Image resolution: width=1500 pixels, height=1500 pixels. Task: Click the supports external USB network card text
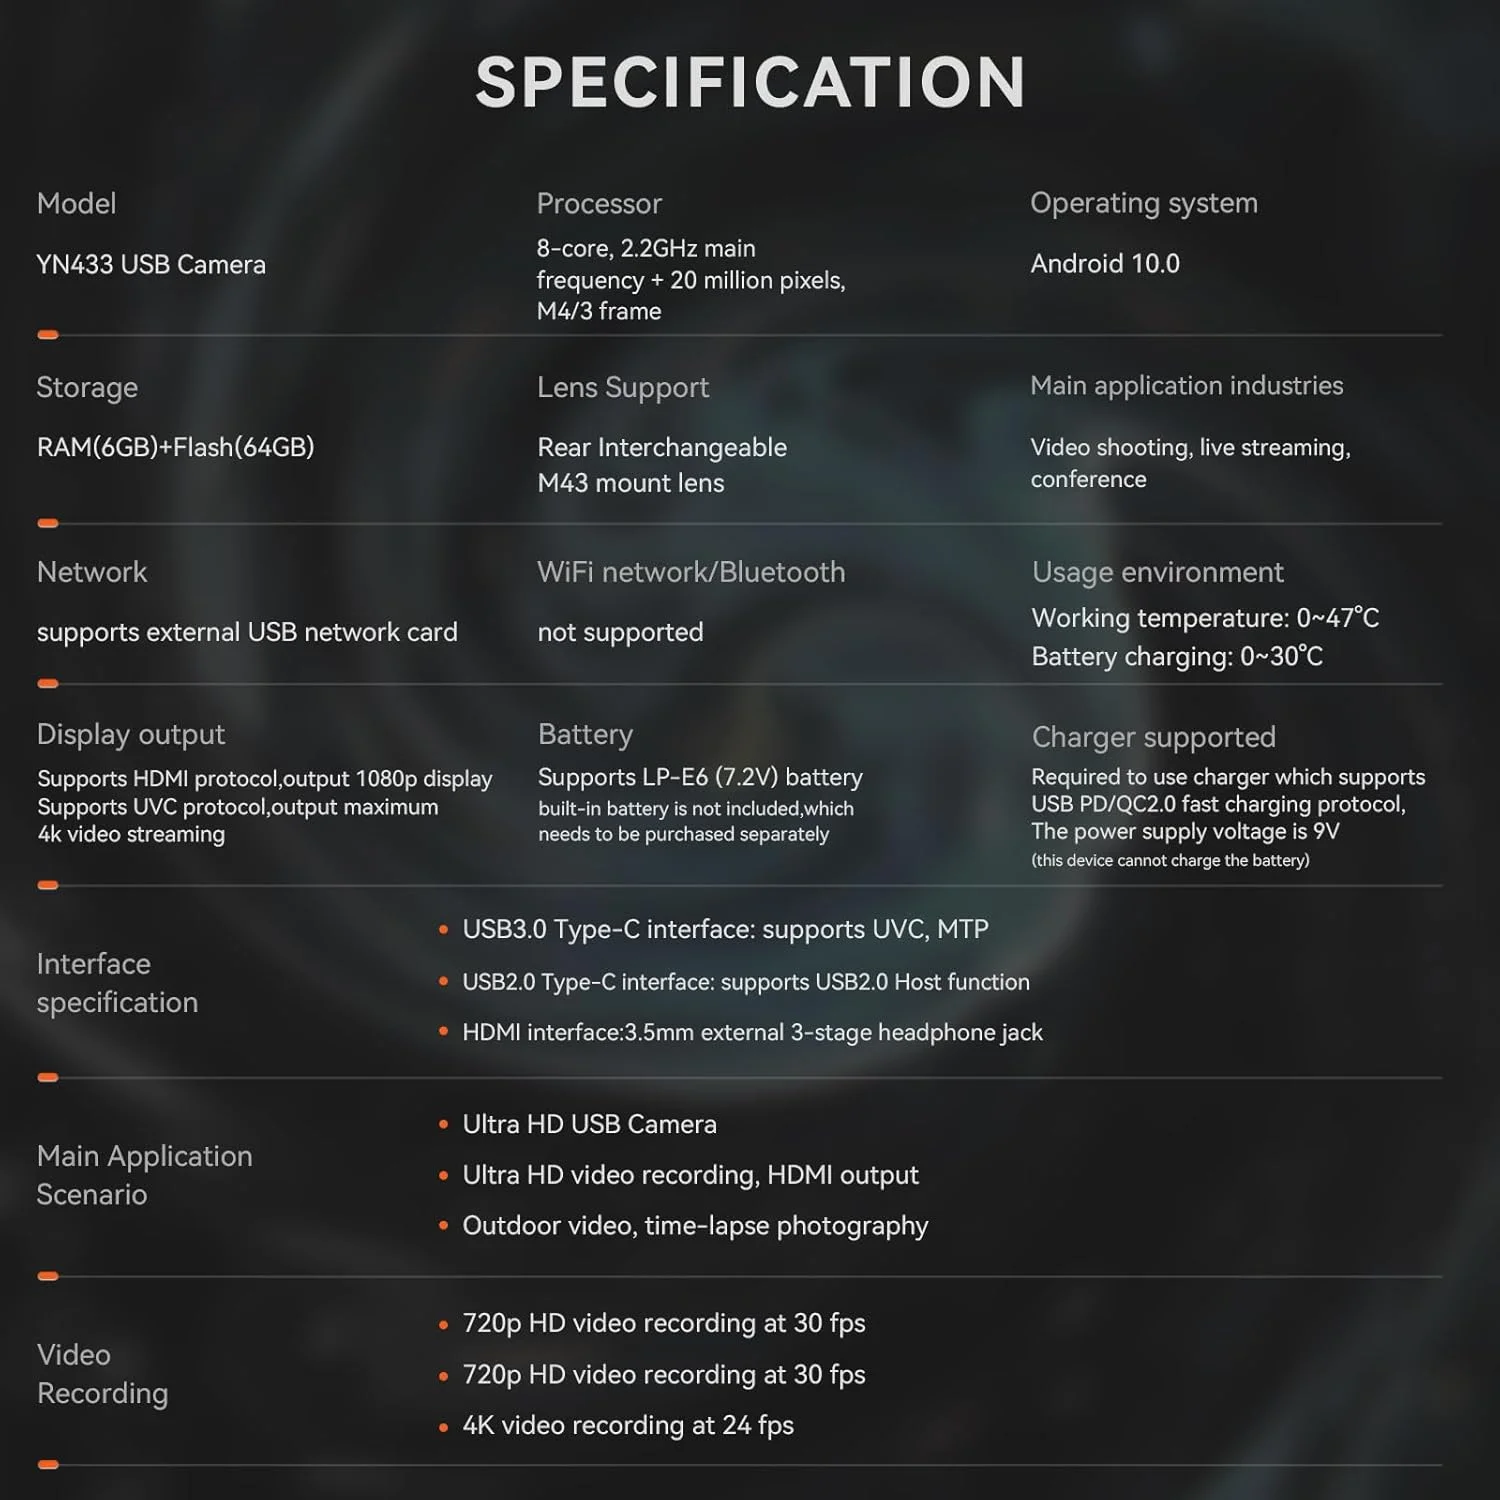tap(247, 632)
